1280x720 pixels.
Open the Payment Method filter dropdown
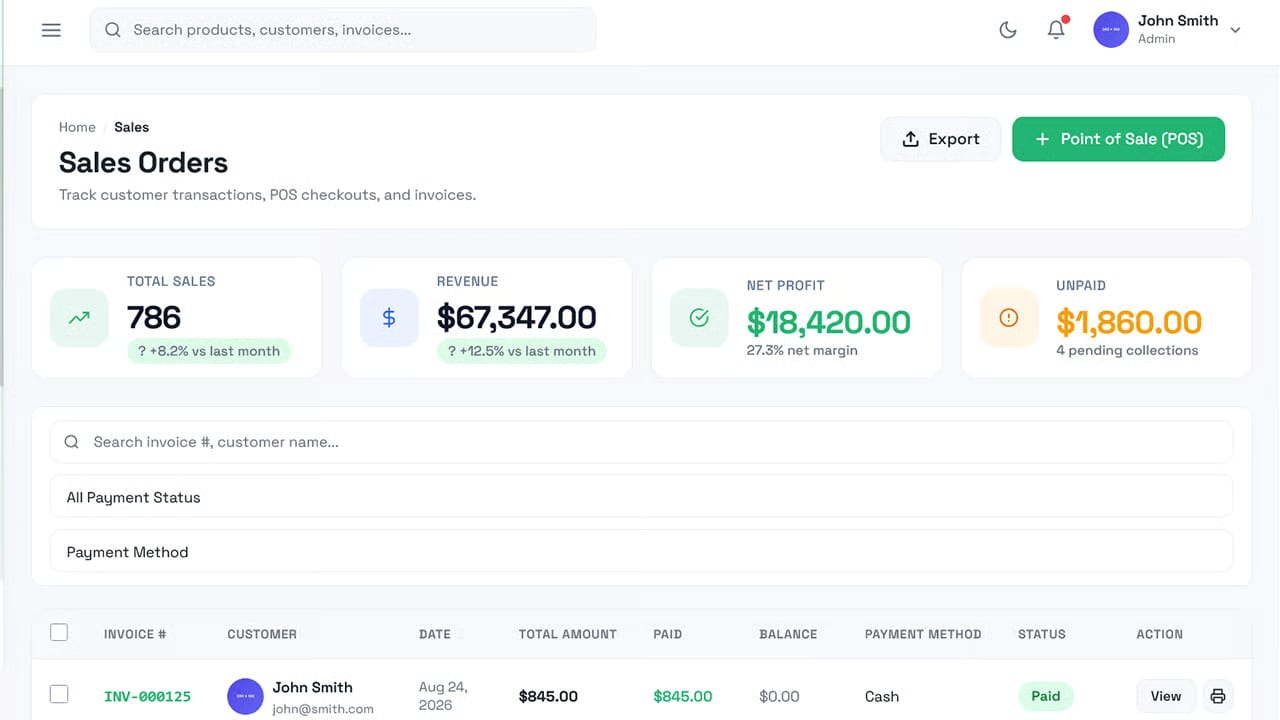point(641,552)
